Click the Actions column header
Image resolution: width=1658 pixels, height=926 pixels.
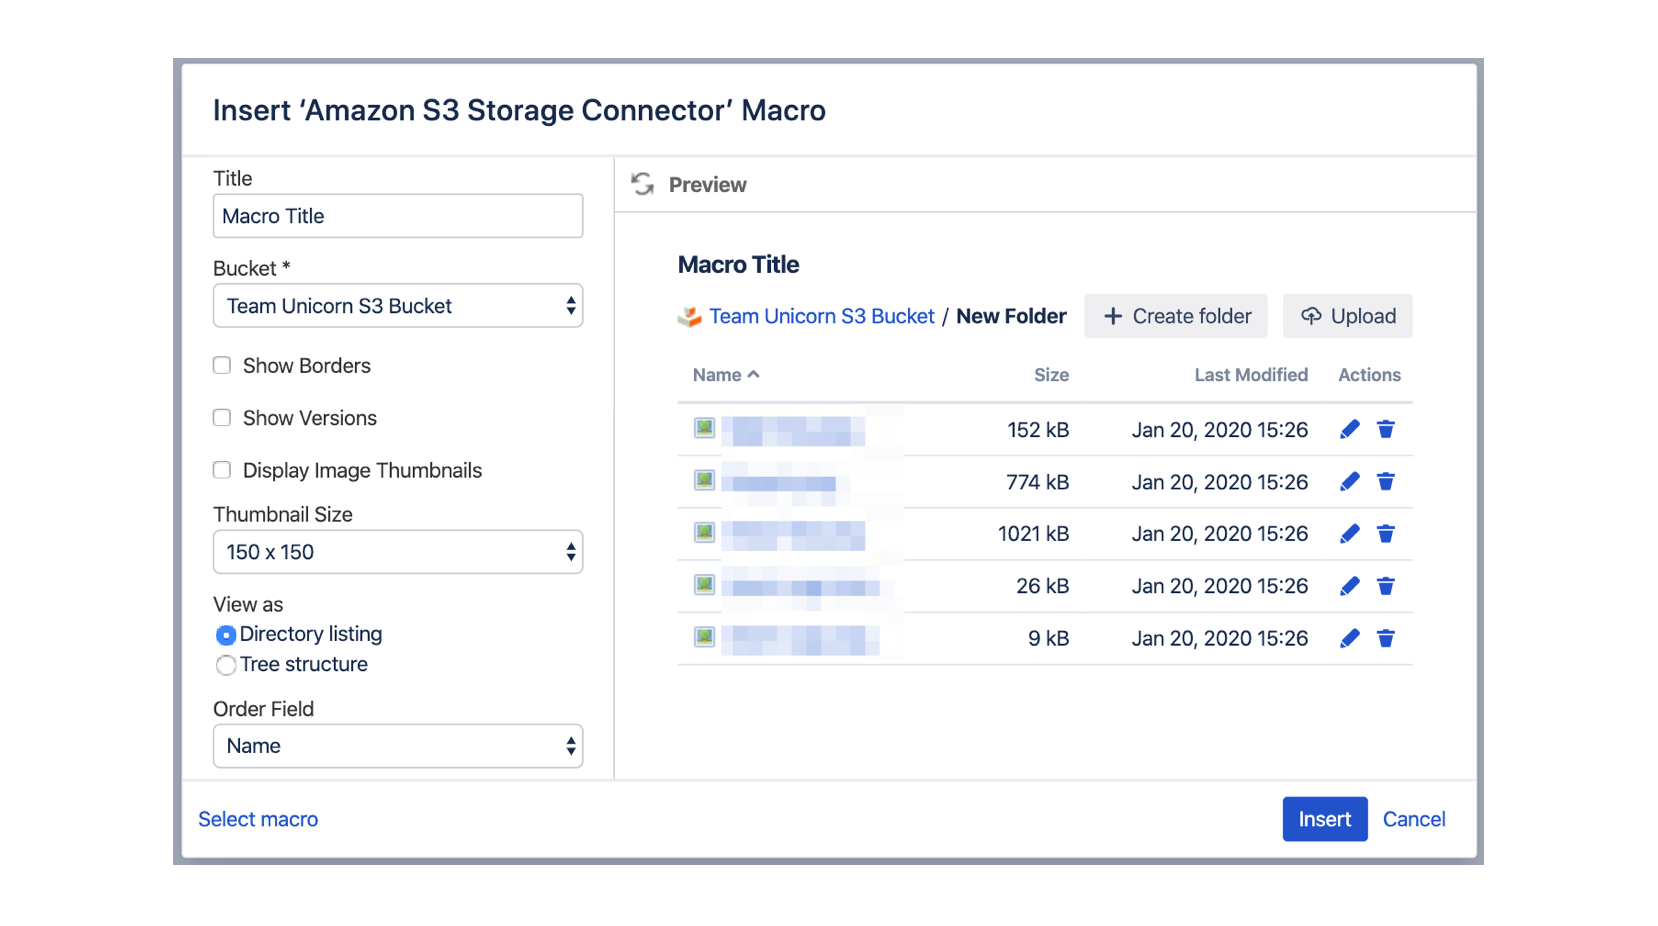(1369, 375)
